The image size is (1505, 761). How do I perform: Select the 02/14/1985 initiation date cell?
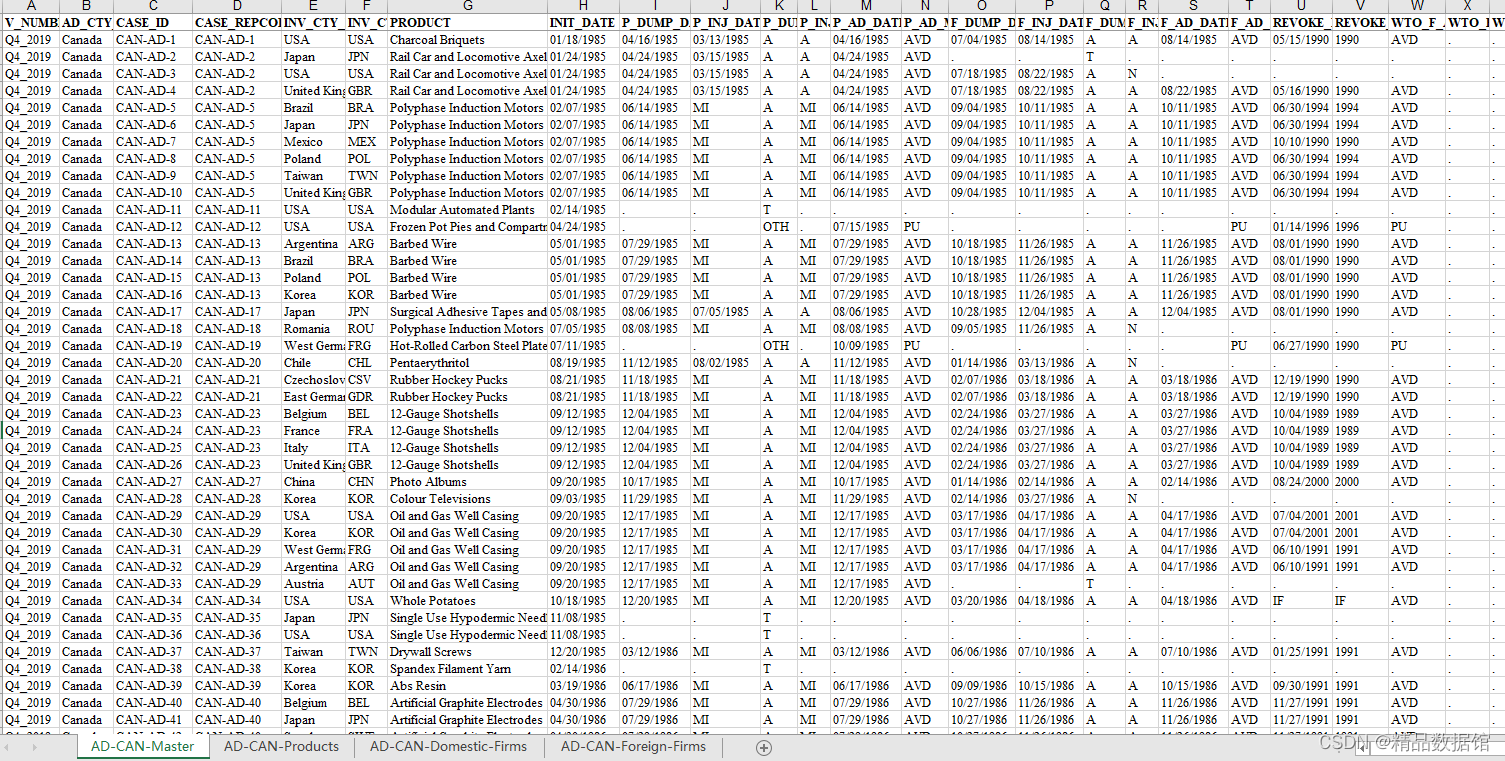[583, 210]
